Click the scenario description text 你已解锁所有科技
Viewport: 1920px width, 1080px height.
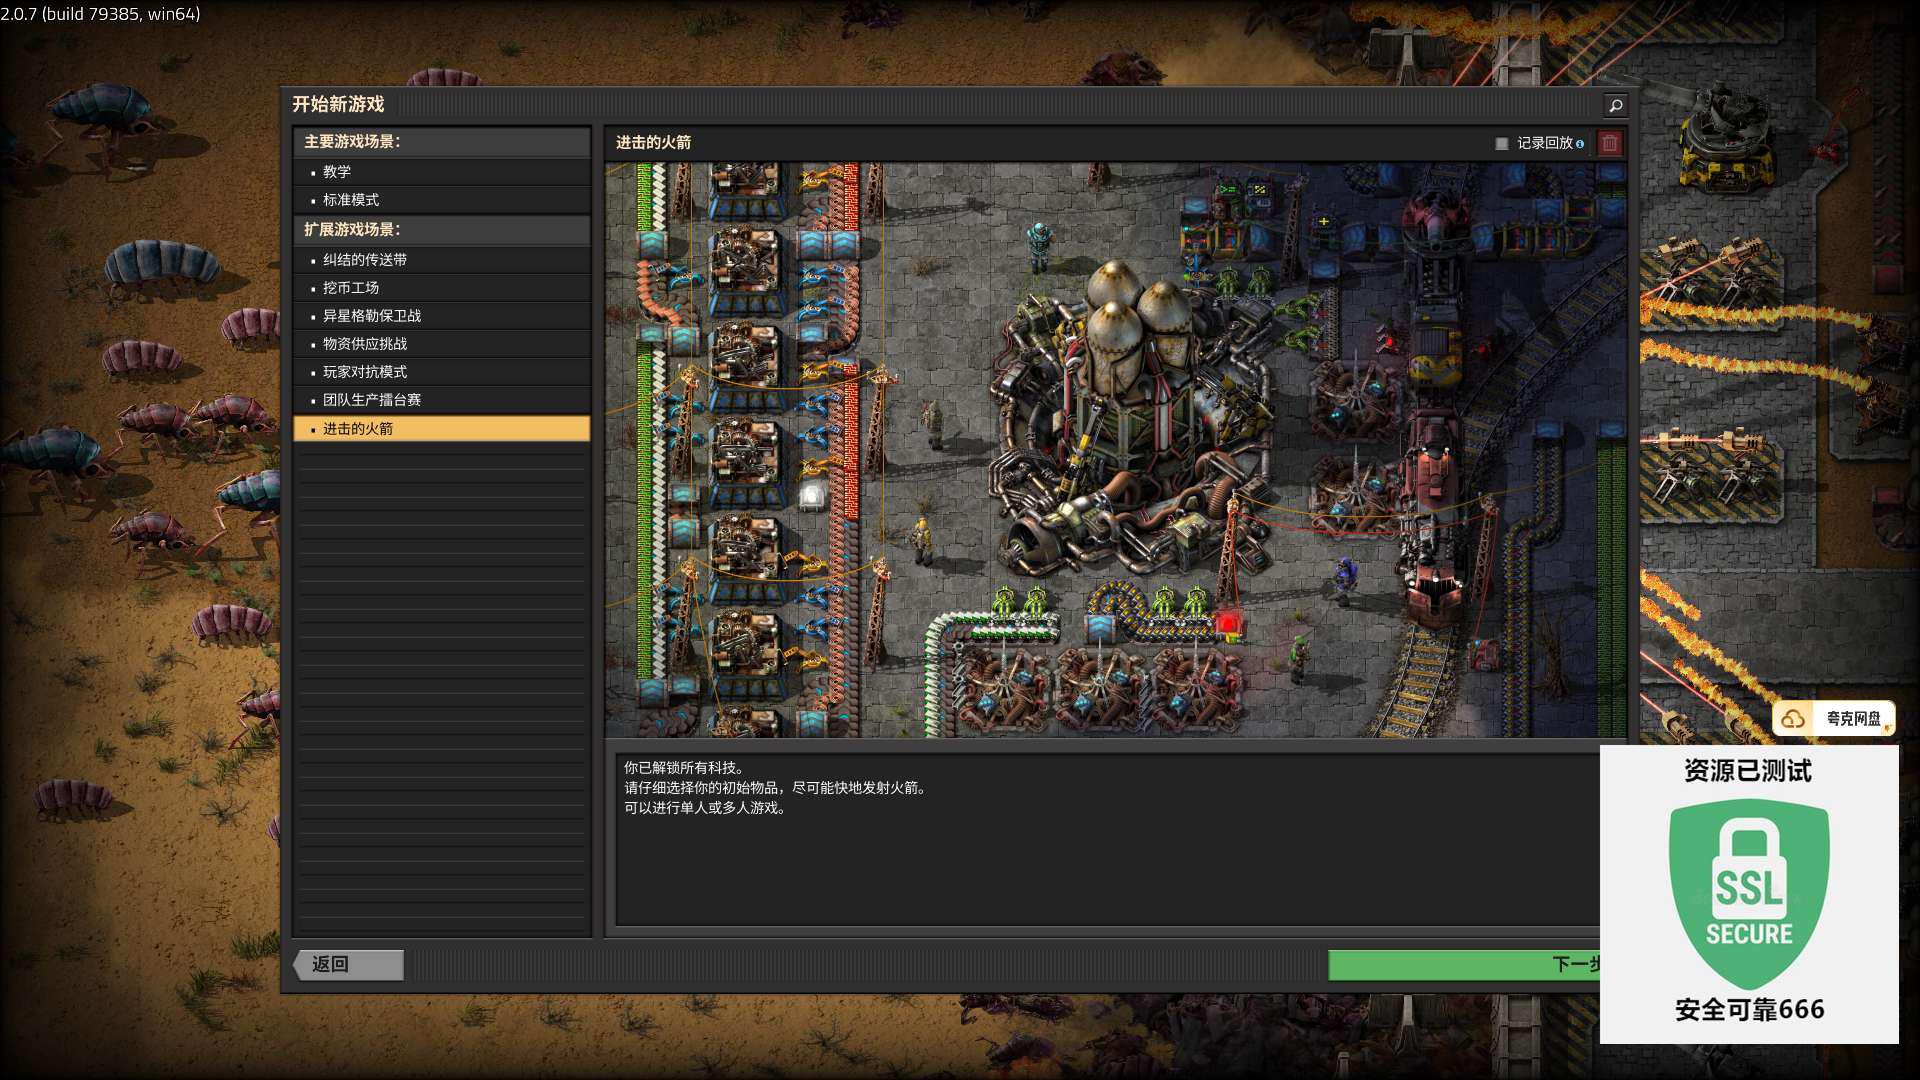683,768
